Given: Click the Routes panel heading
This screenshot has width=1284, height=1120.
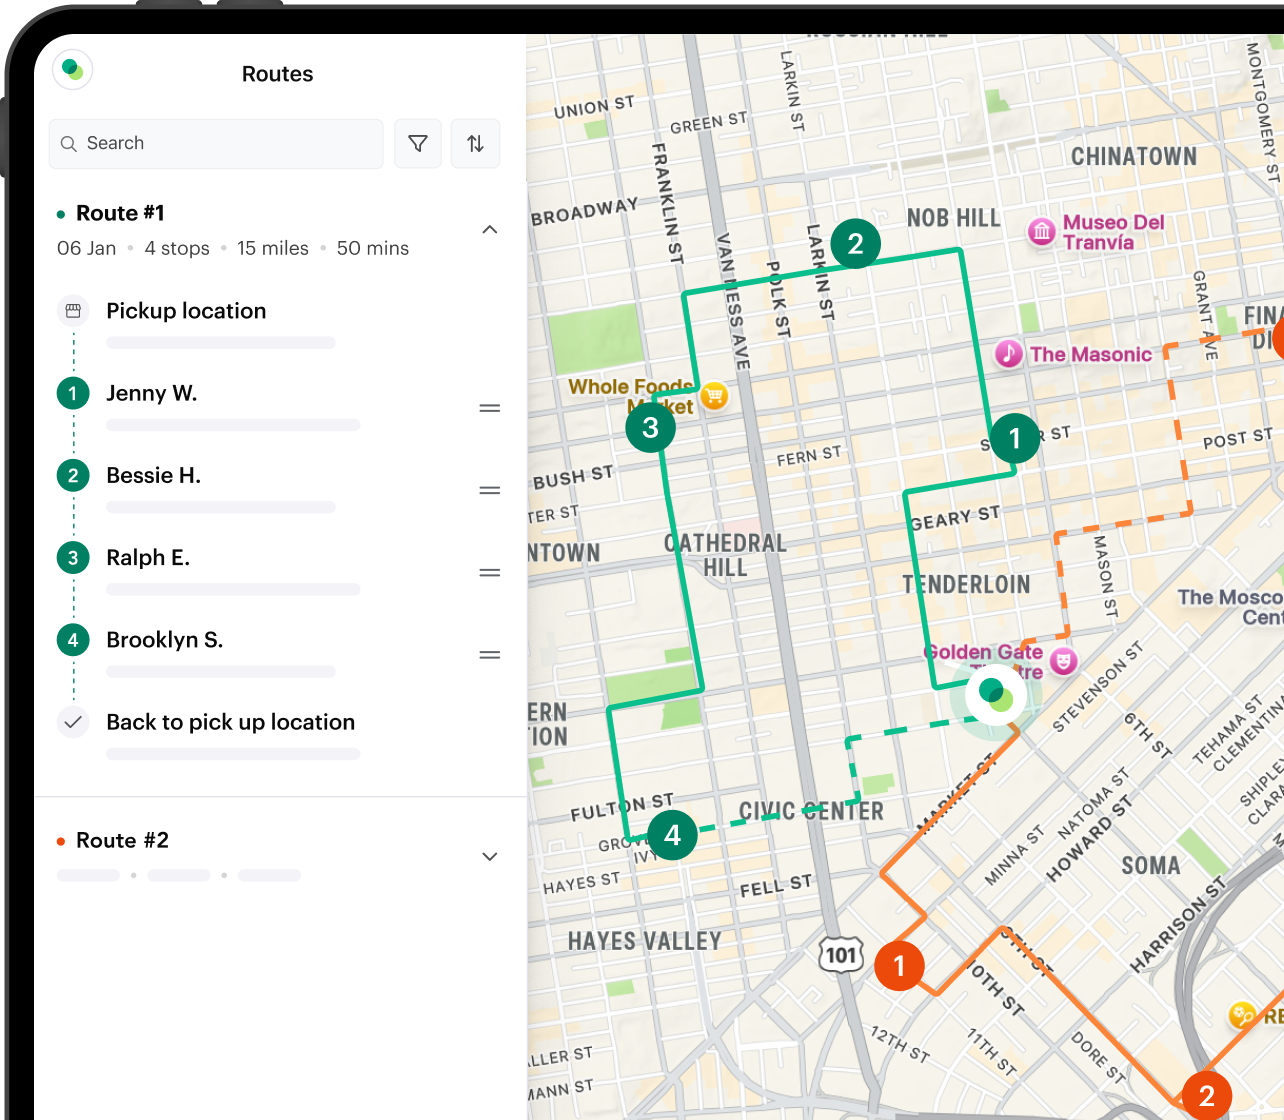Looking at the screenshot, I should tap(278, 74).
